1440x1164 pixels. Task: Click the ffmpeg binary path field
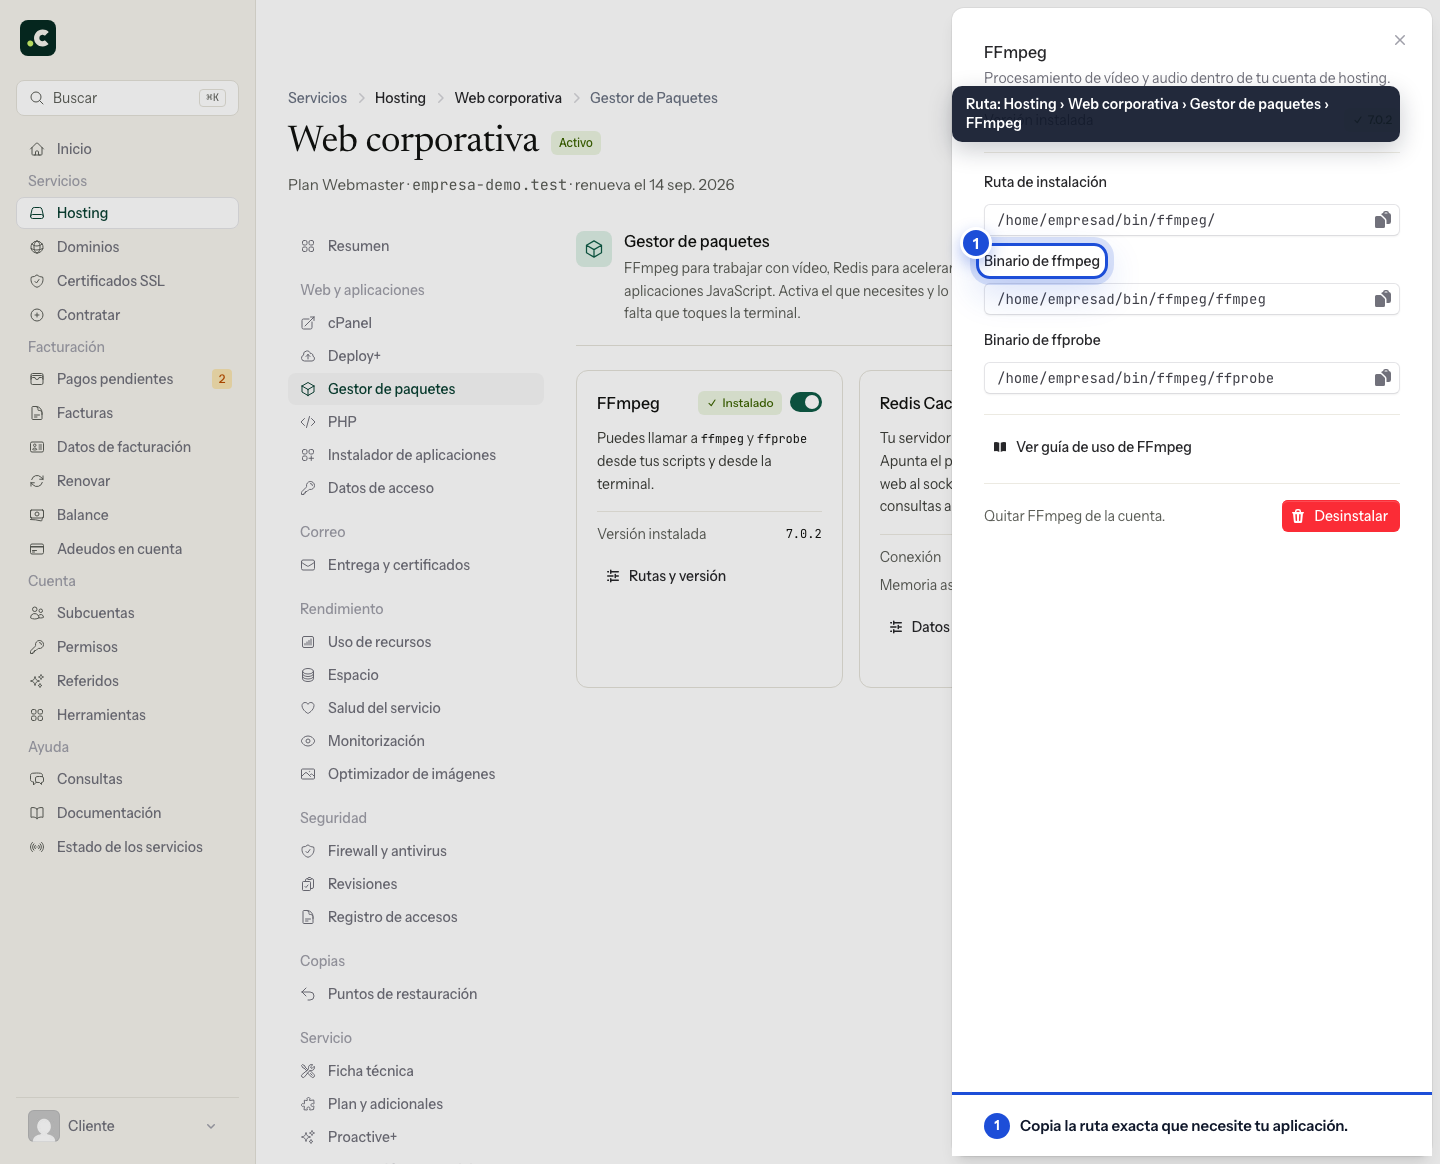[x=1192, y=299]
